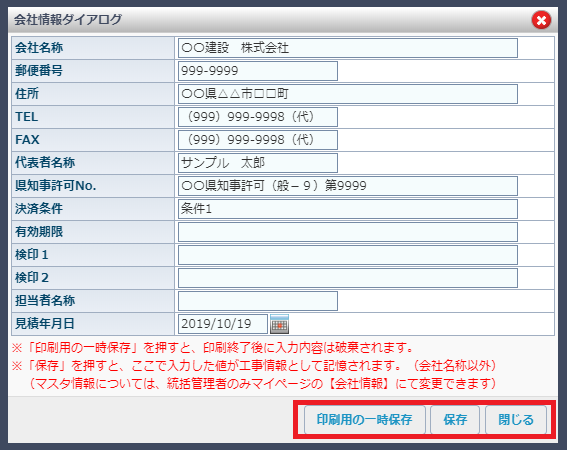Edit the 見積年月日 date field
The height and width of the screenshot is (450, 567).
[223, 324]
